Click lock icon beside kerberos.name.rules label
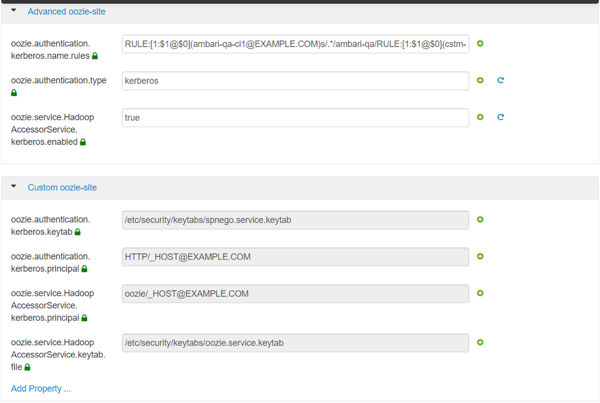The image size is (600, 403). pos(95,56)
